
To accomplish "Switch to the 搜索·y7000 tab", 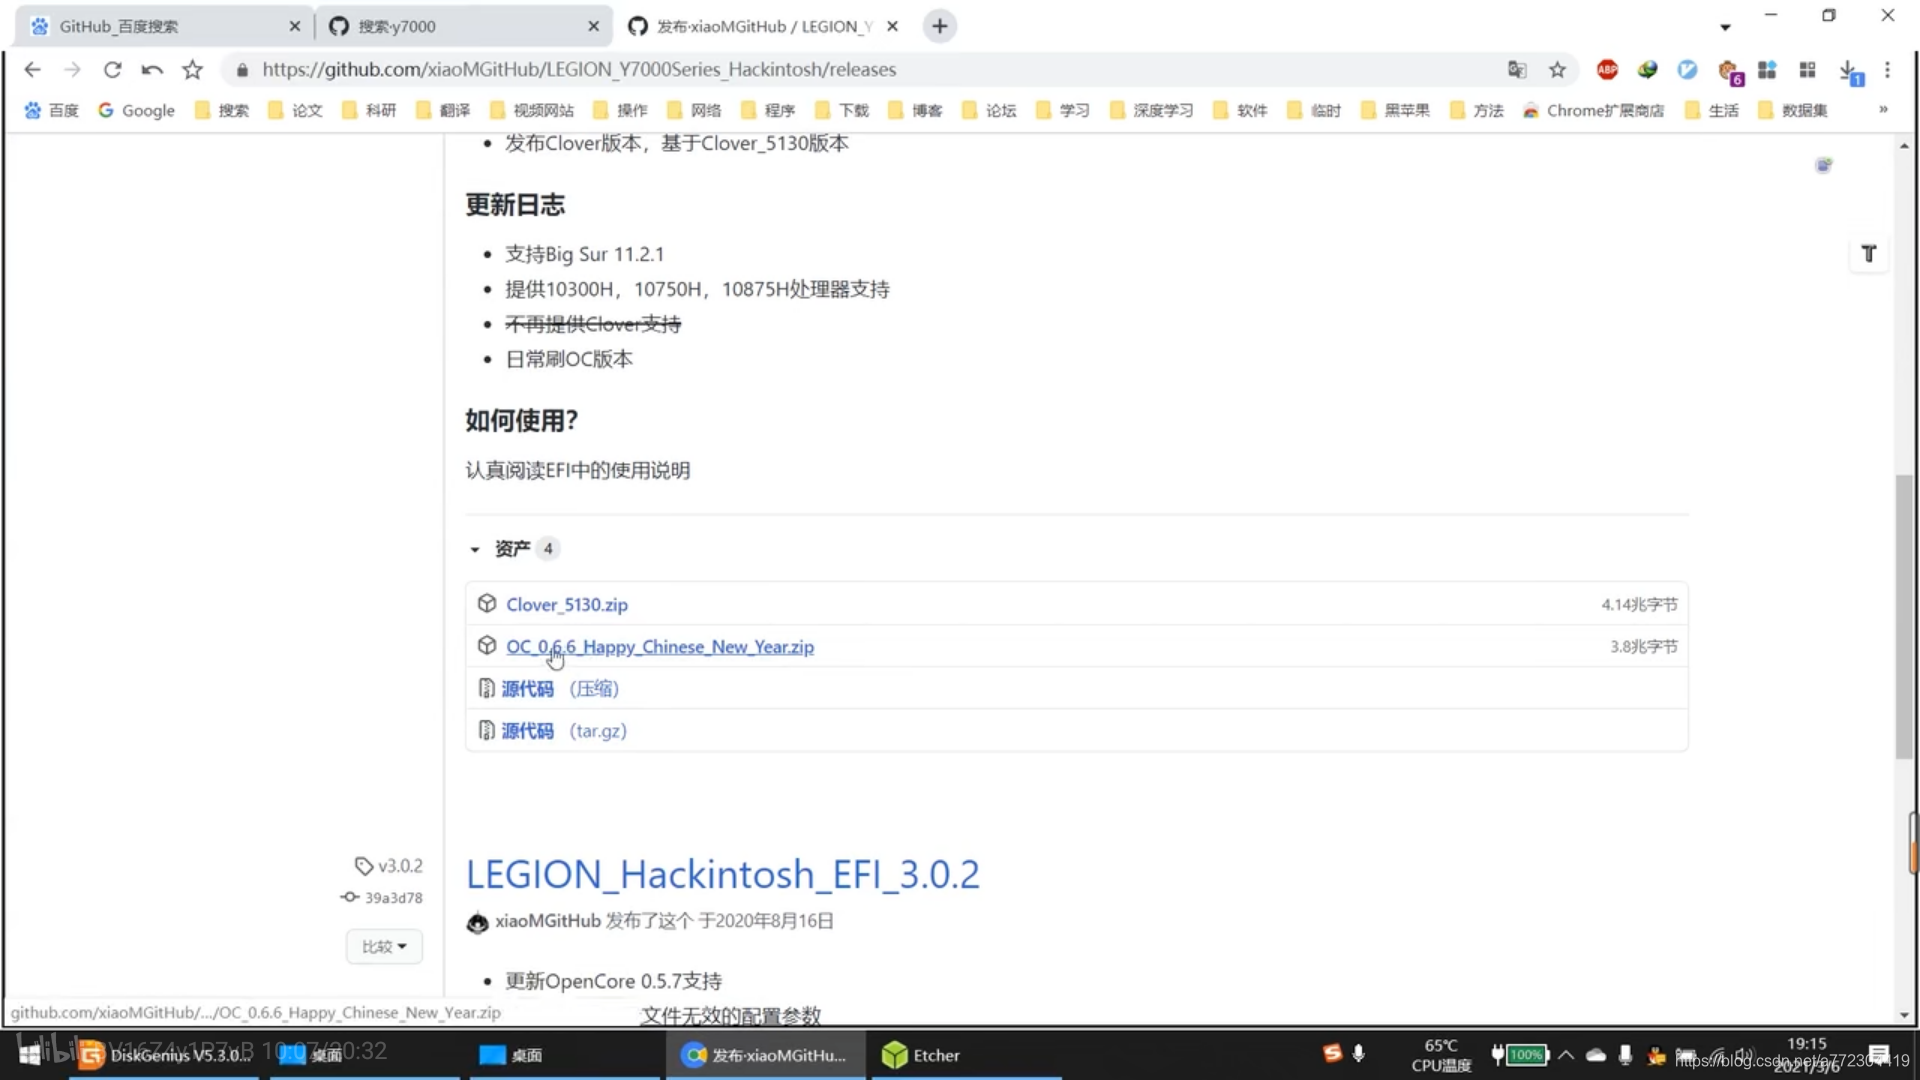I will [x=462, y=26].
